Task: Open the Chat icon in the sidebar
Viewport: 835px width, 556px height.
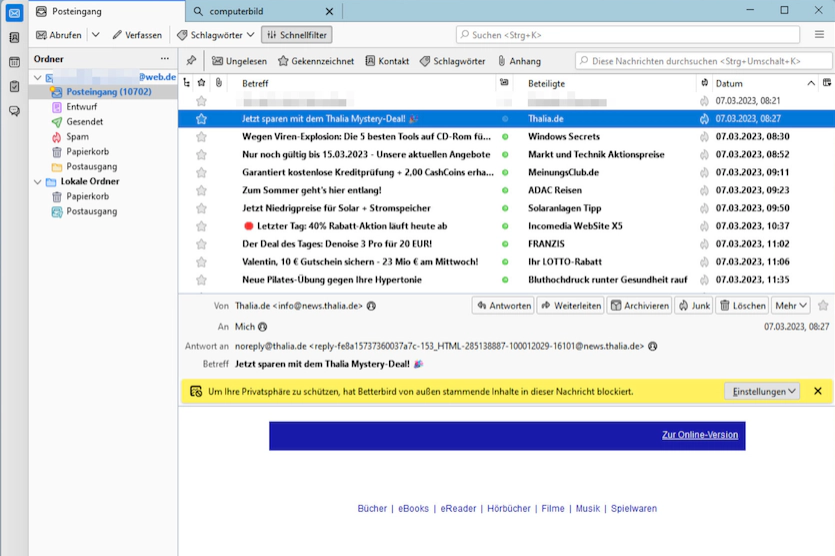Action: [14, 111]
